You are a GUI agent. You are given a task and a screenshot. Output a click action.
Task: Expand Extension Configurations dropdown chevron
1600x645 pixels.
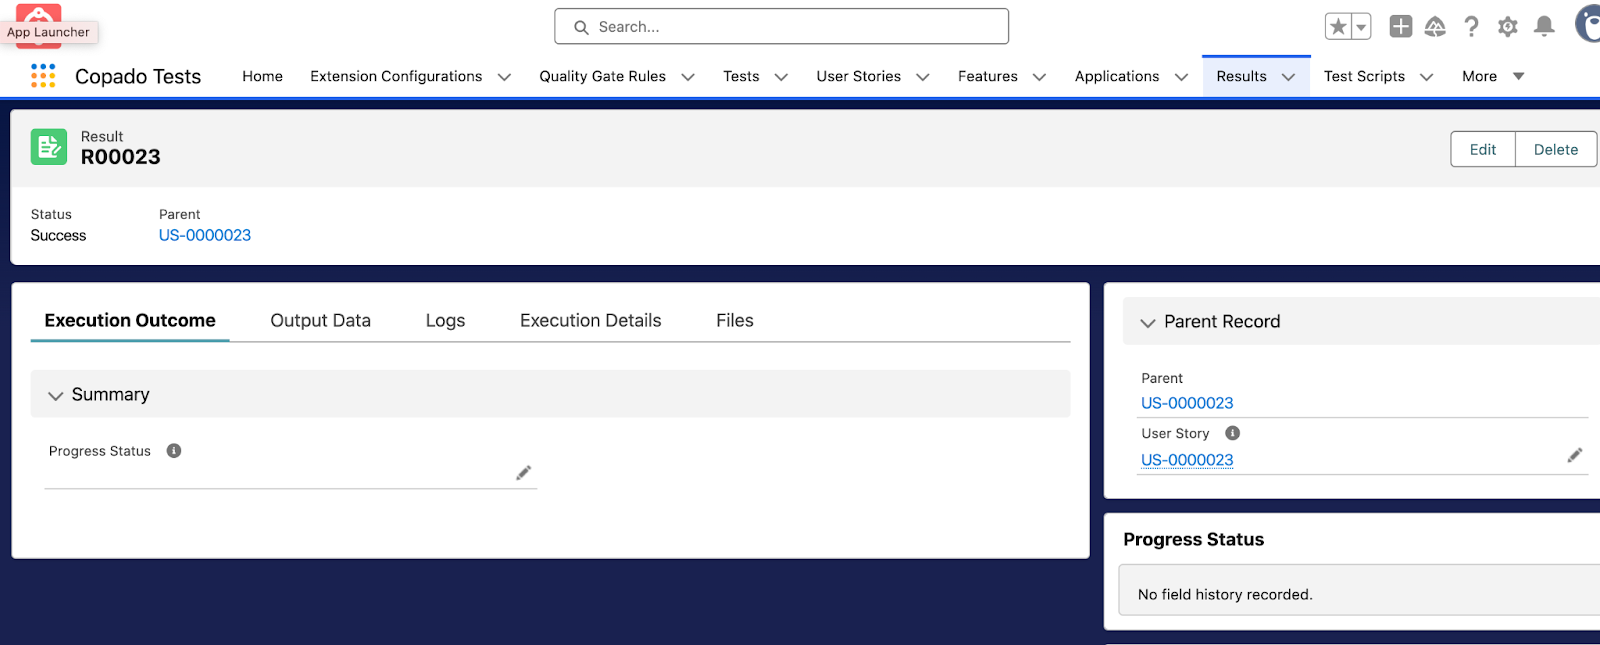505,77
